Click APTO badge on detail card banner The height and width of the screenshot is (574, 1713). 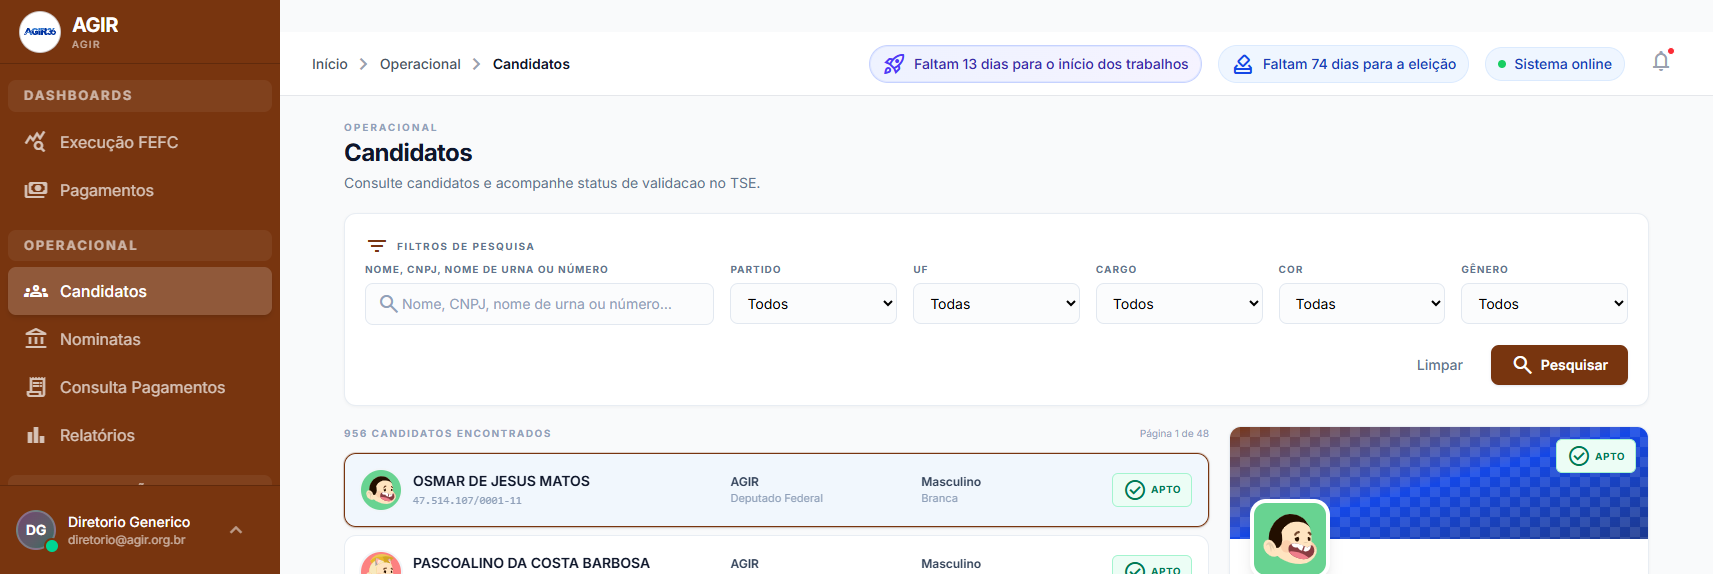1596,456
